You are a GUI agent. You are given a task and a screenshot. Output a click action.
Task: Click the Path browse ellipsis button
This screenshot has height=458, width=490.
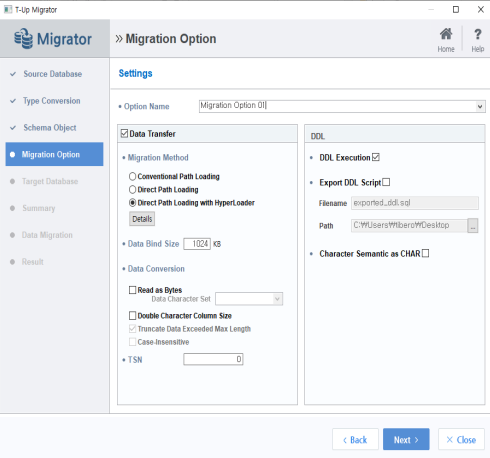click(x=473, y=226)
